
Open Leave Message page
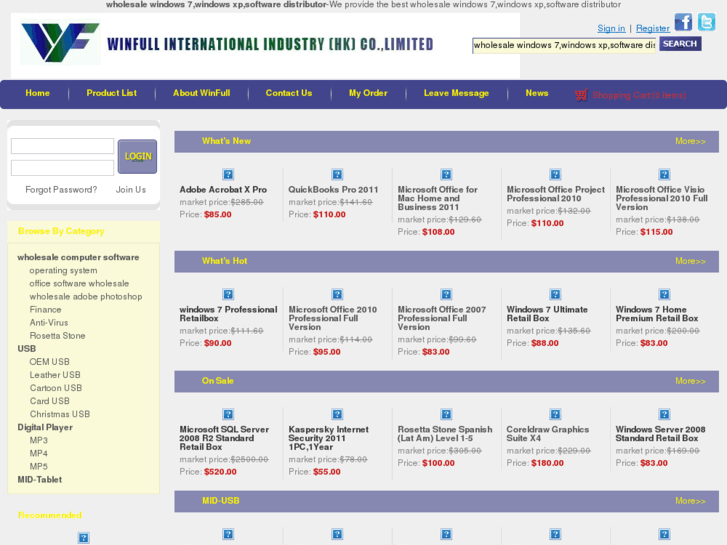pos(456,93)
